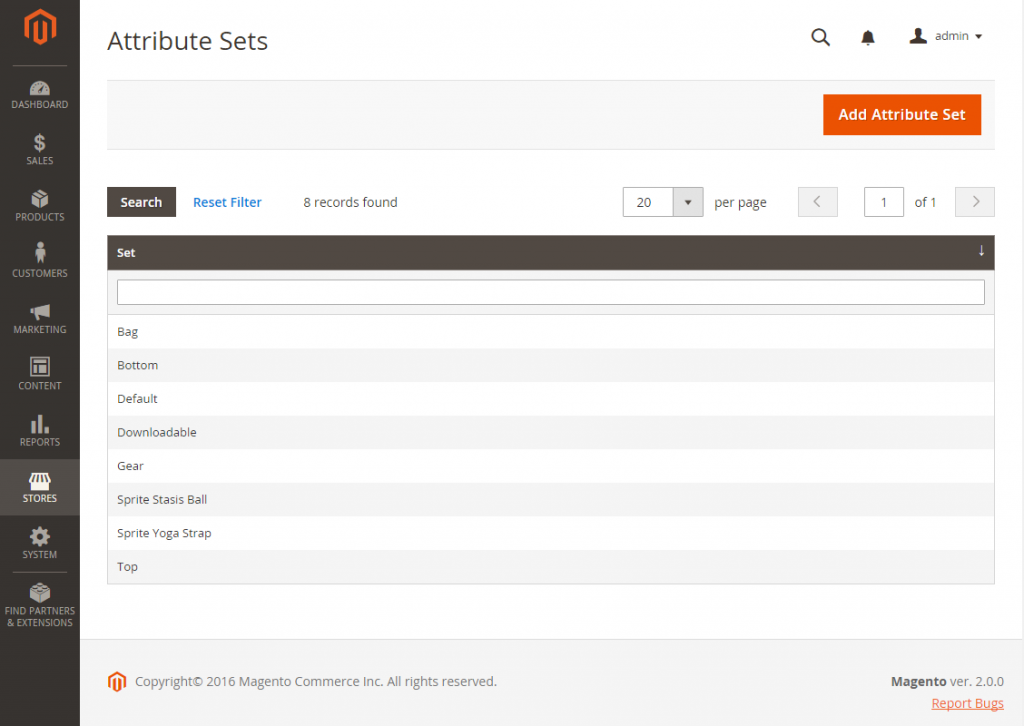Click the Set filter text field
The height and width of the screenshot is (726, 1024).
tap(551, 292)
